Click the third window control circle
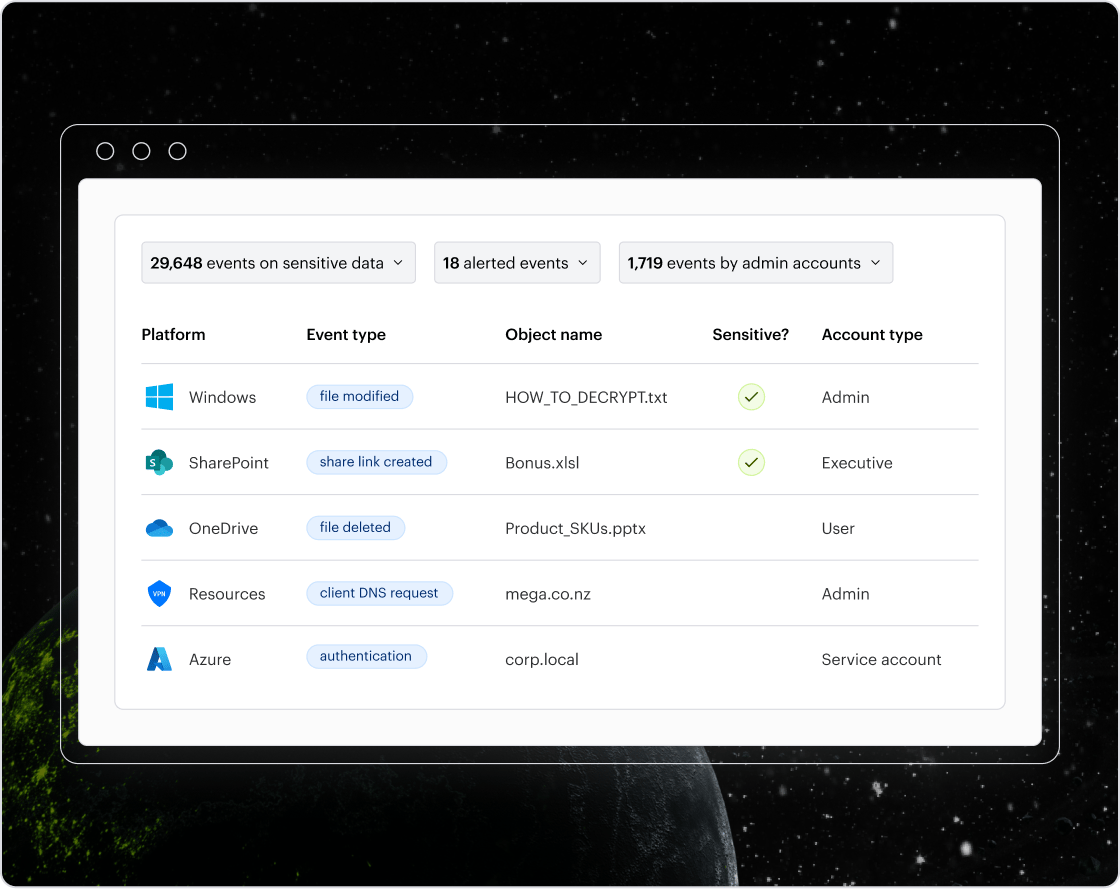 (177, 151)
